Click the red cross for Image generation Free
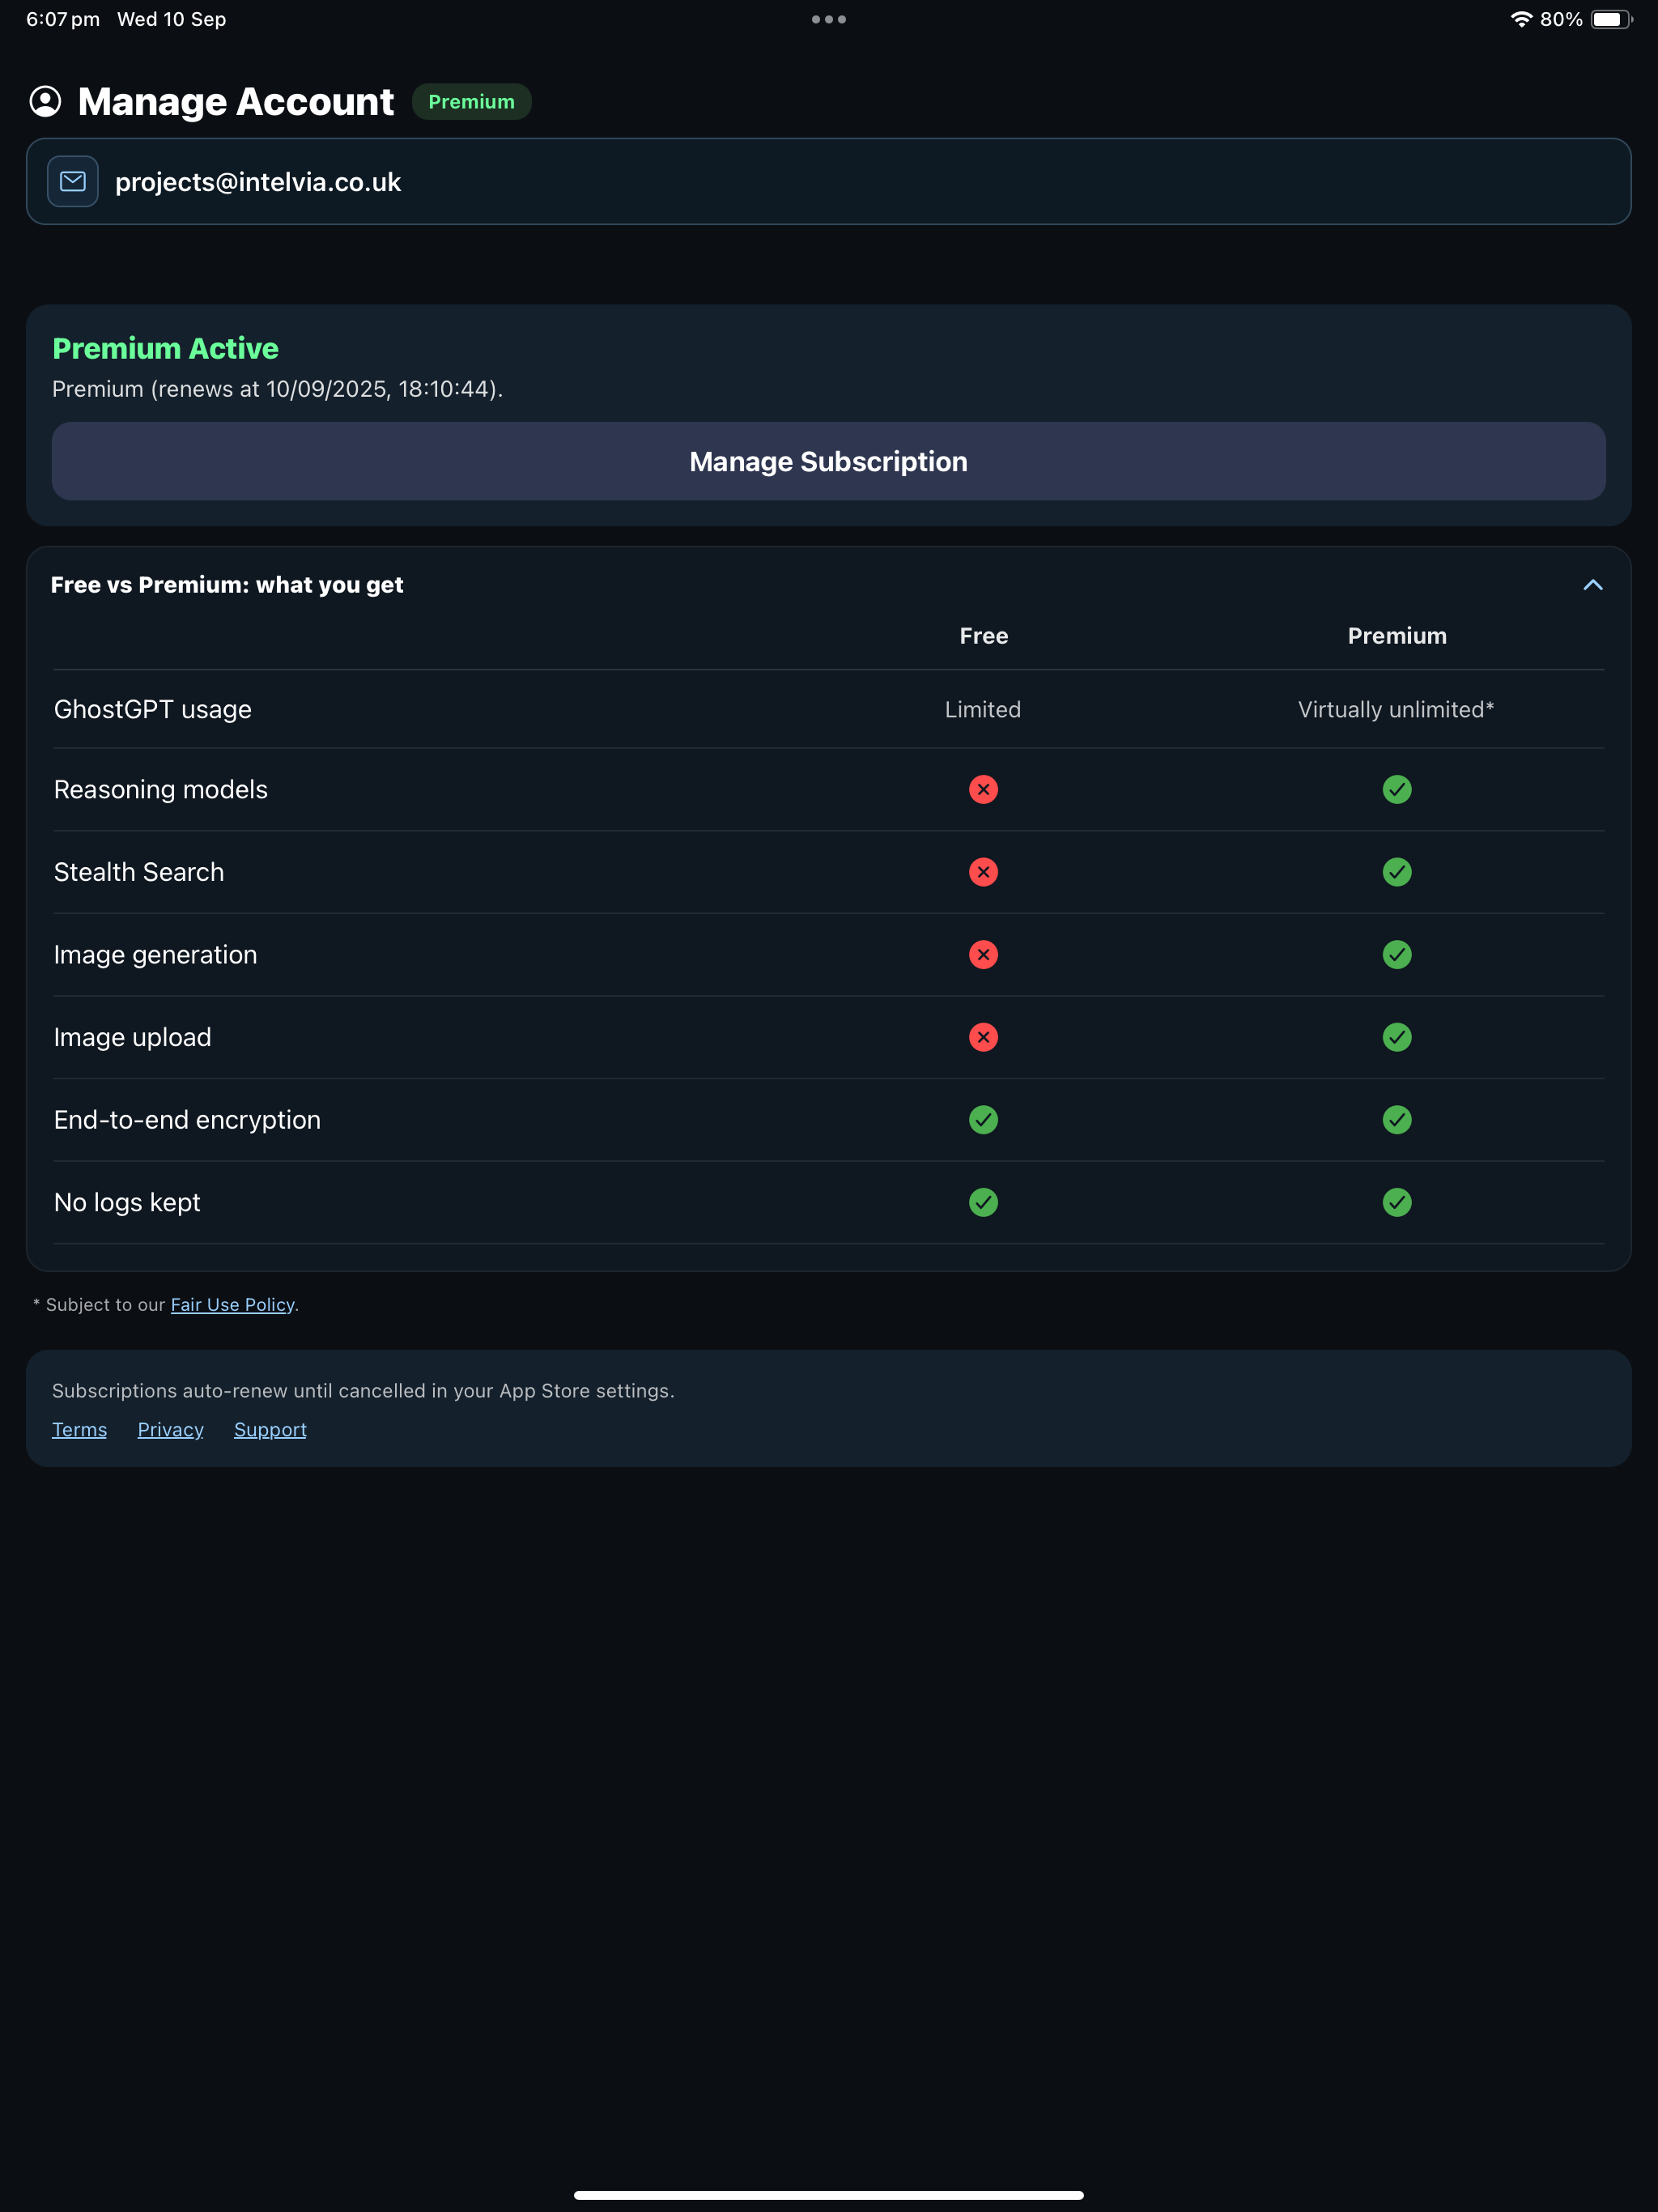The image size is (1658, 2212). click(x=983, y=954)
